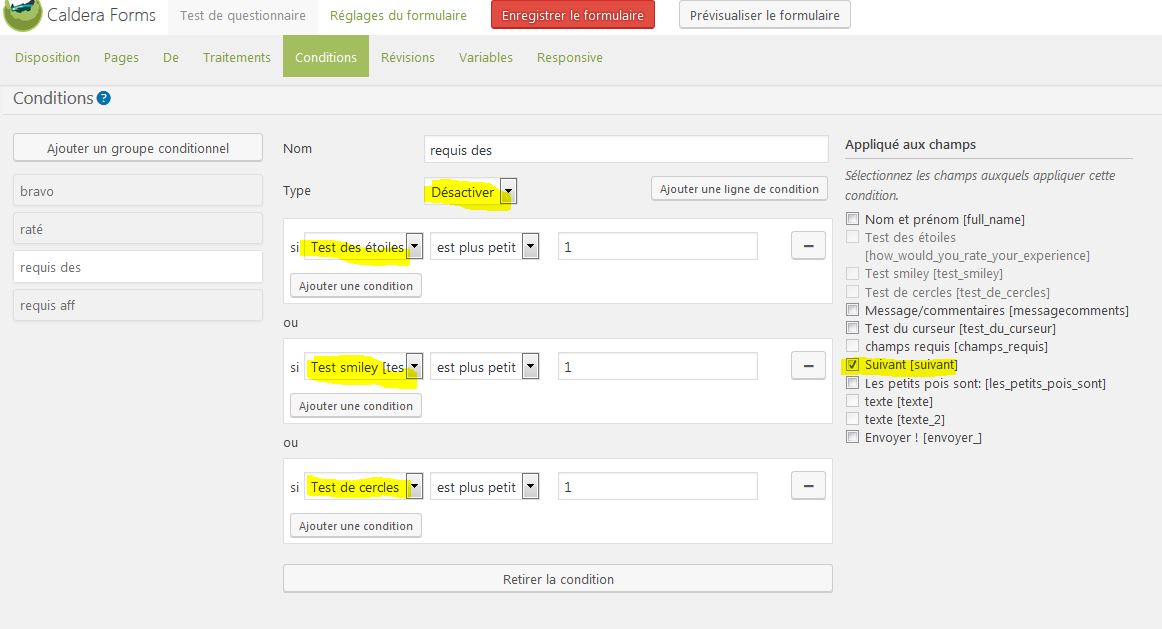This screenshot has height=629, width=1162.
Task: Open comparison dropdown in the Test smiley row
Action: point(484,367)
